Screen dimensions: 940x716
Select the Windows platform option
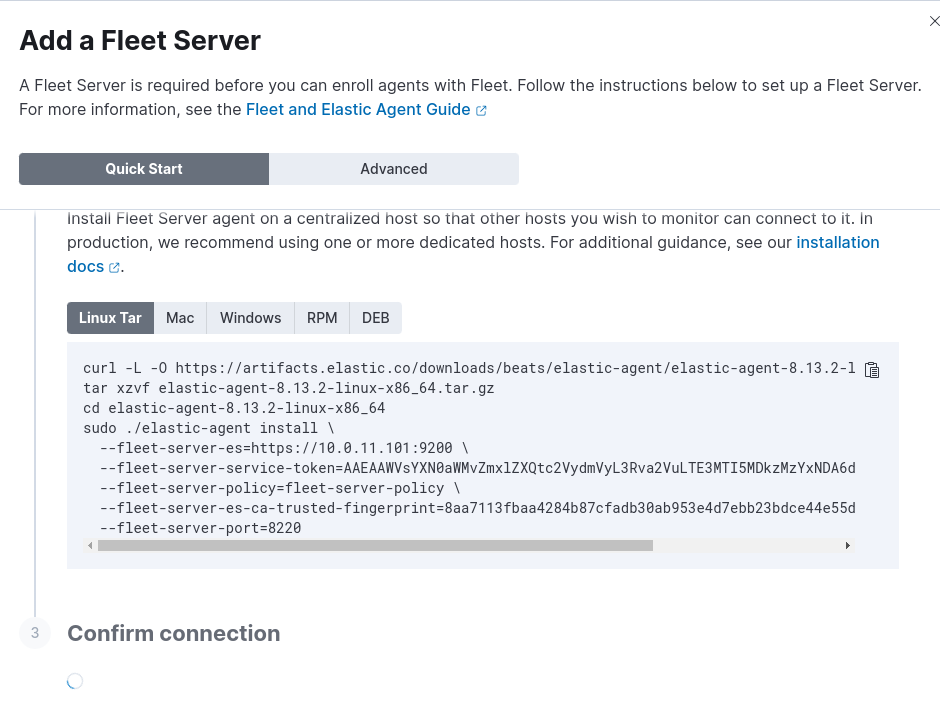pos(250,318)
